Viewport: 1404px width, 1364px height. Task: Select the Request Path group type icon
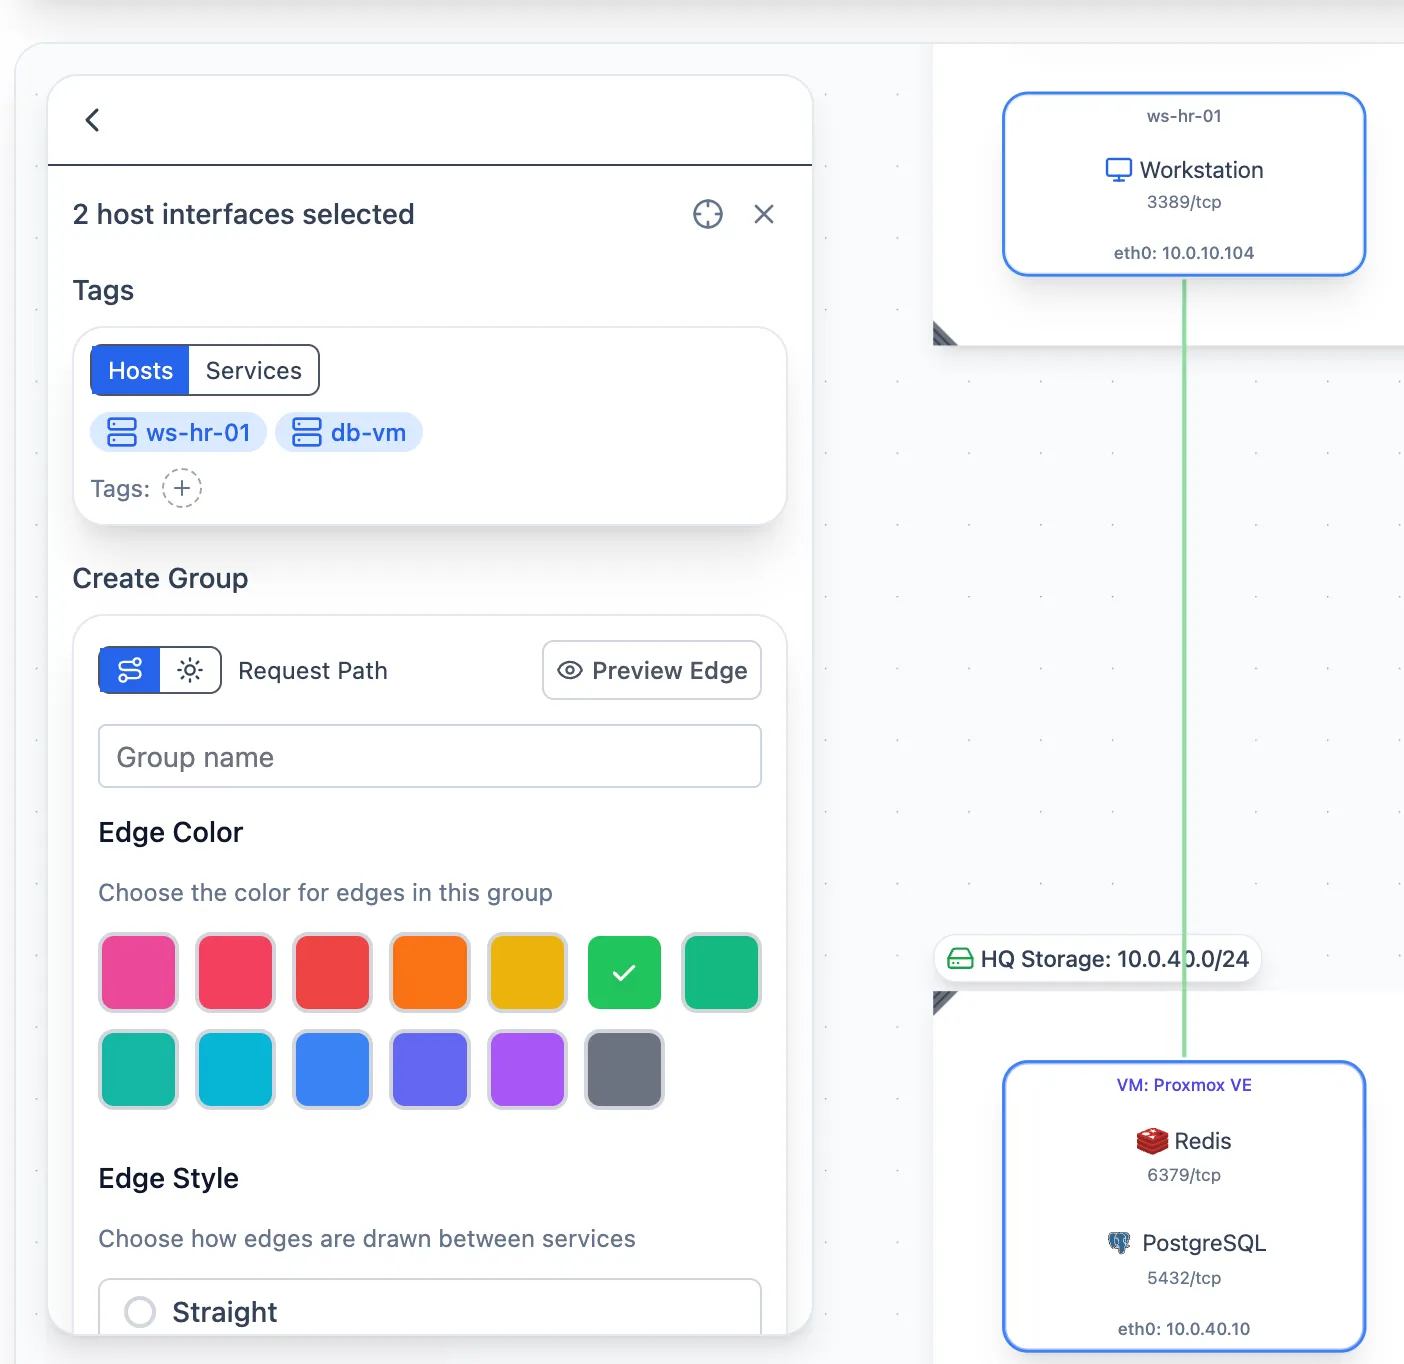[130, 670]
